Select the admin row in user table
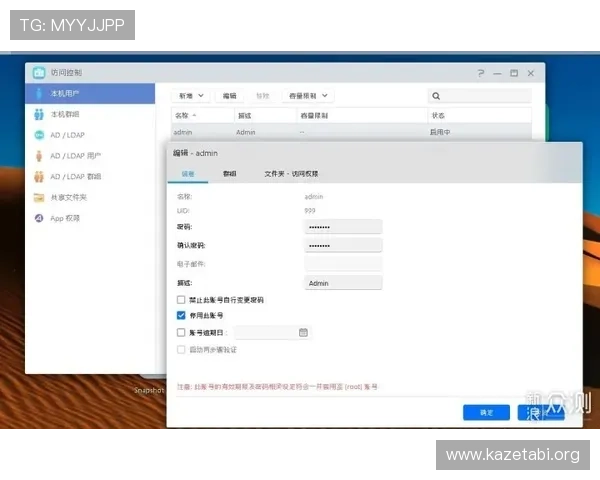Image resolution: width=600 pixels, height=480 pixels. pos(351,132)
